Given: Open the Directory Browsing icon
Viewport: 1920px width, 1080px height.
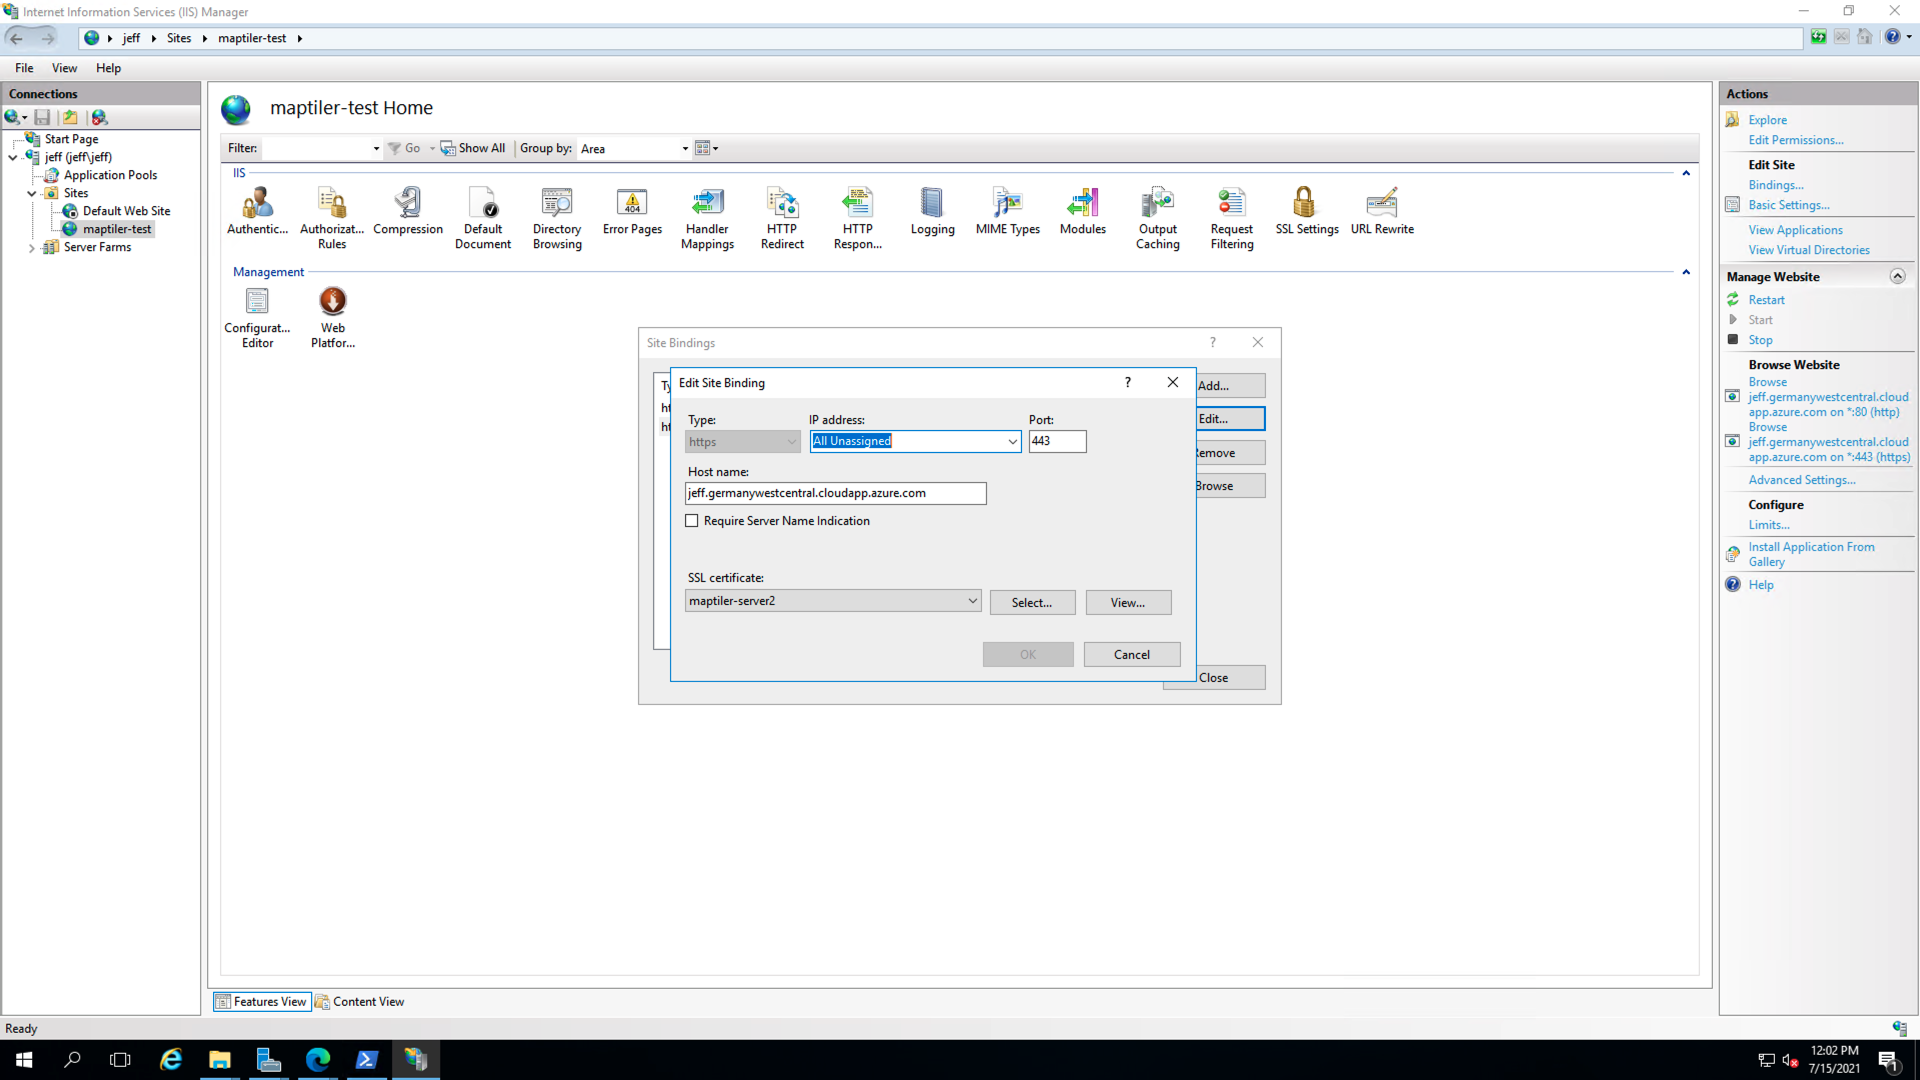Looking at the screenshot, I should tap(557, 217).
